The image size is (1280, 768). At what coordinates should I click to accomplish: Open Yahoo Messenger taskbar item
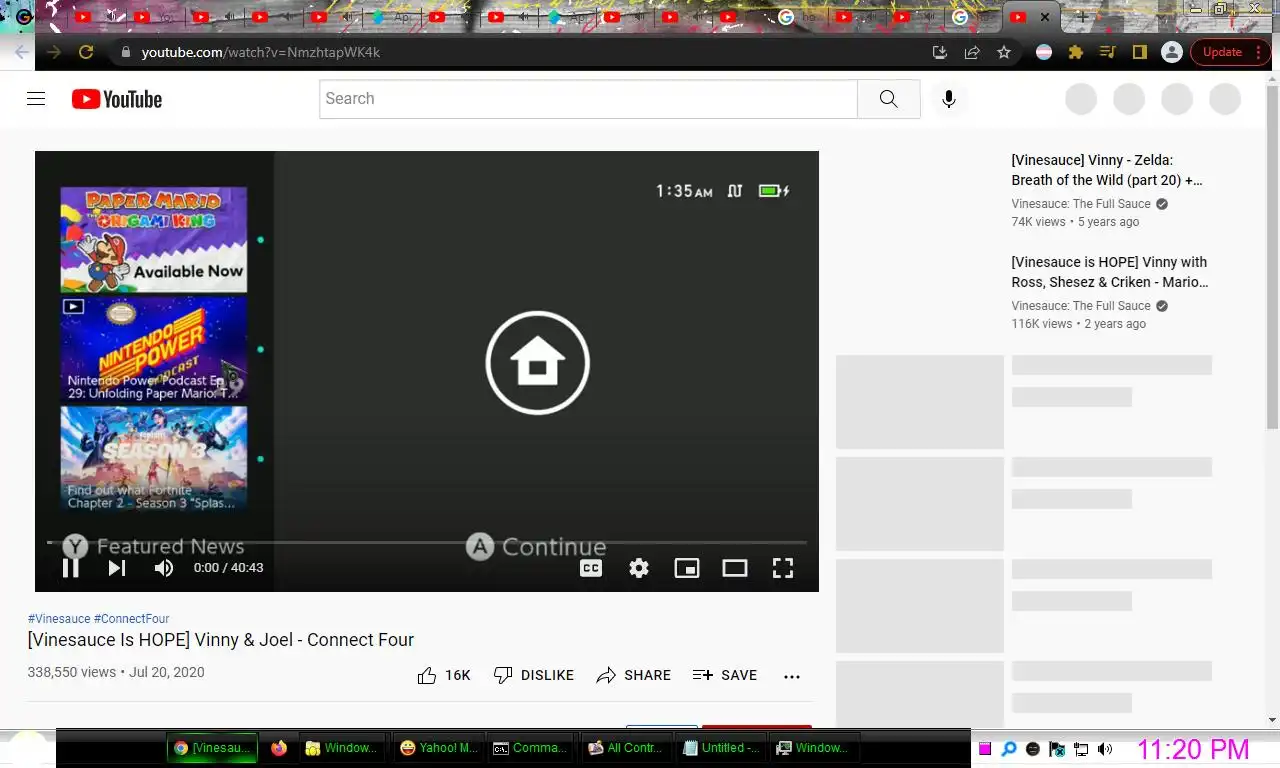pos(438,748)
